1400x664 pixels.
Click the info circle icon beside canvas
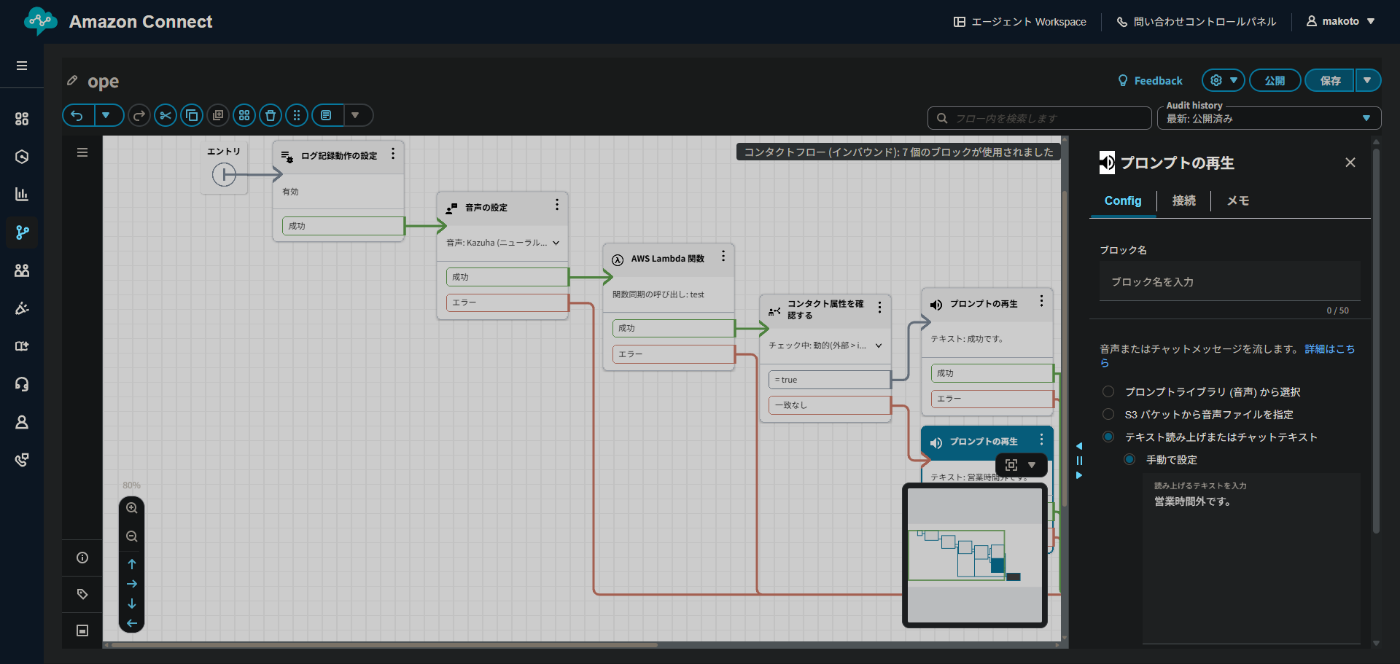tap(83, 558)
